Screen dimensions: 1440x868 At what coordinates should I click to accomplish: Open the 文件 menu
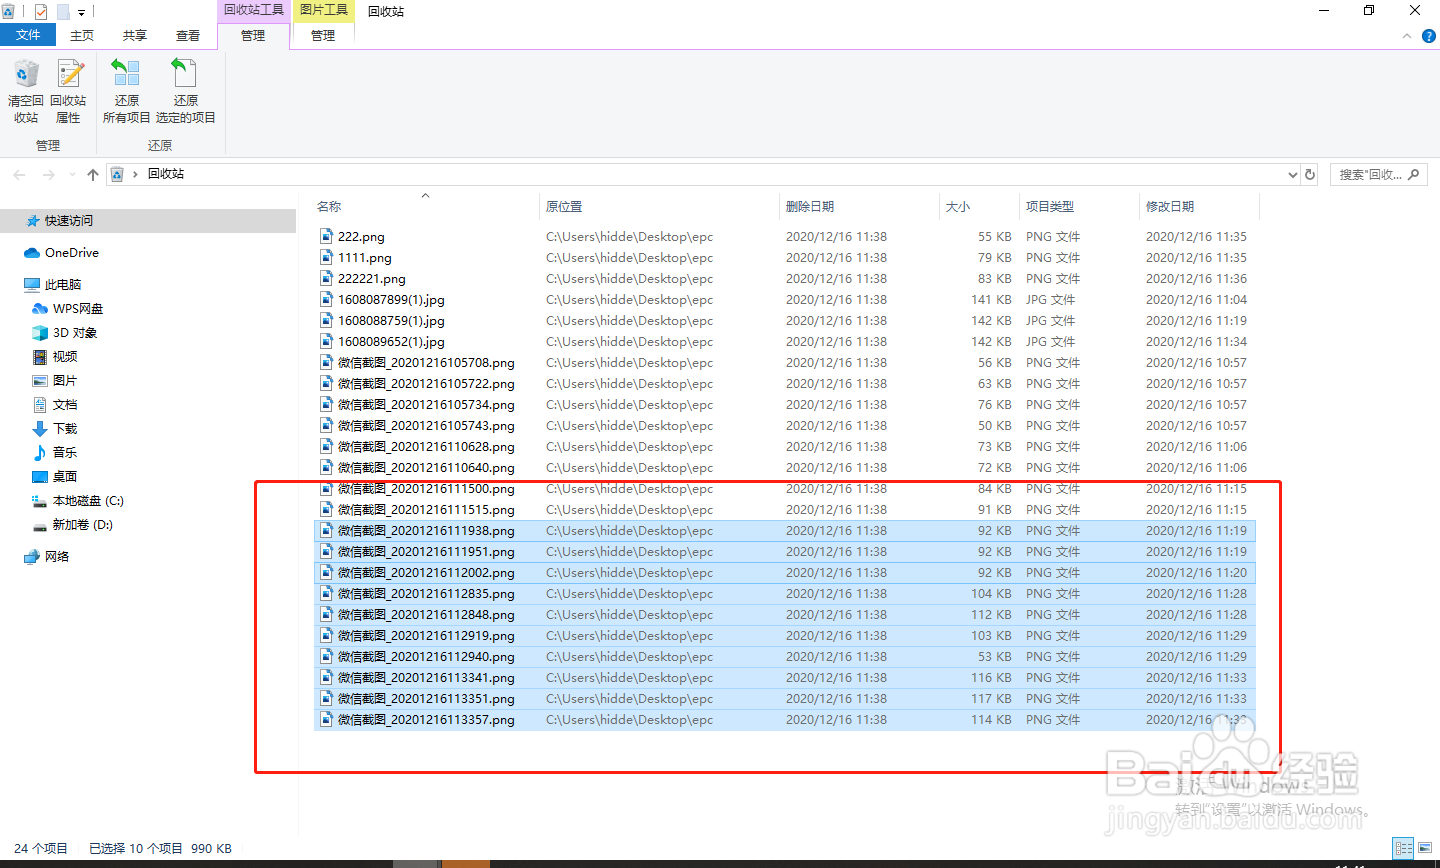tap(28, 35)
